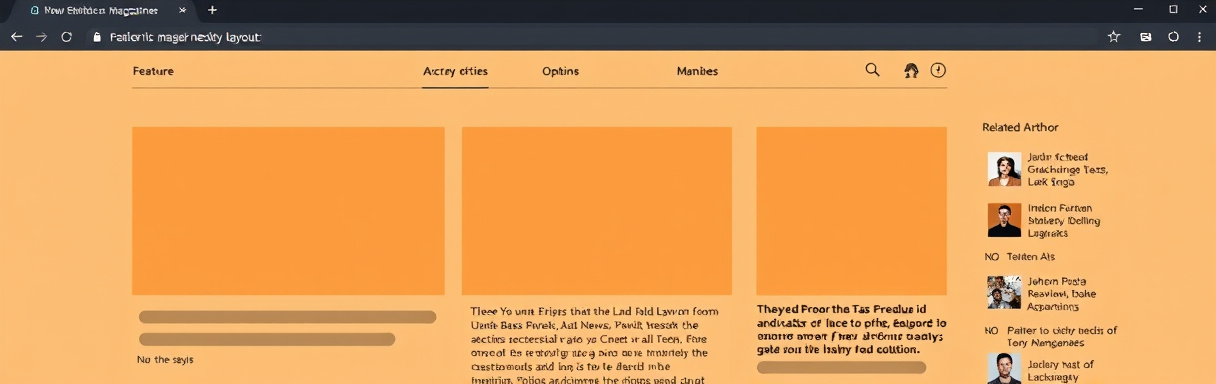Click the first placeholder bar under left article

coord(287,317)
